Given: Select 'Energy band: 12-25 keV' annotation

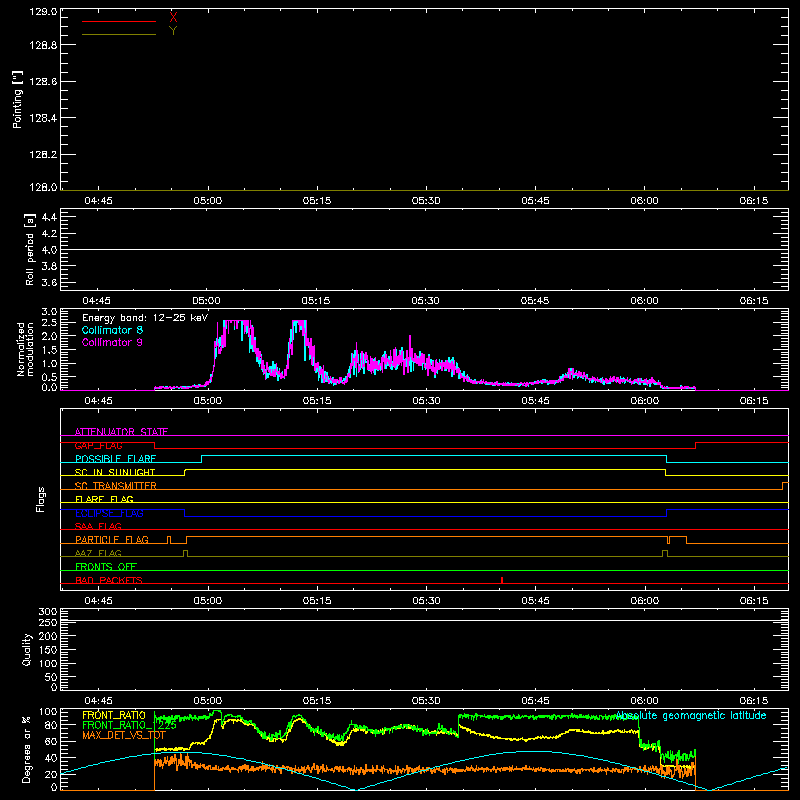Looking at the screenshot, I should coord(145,318).
